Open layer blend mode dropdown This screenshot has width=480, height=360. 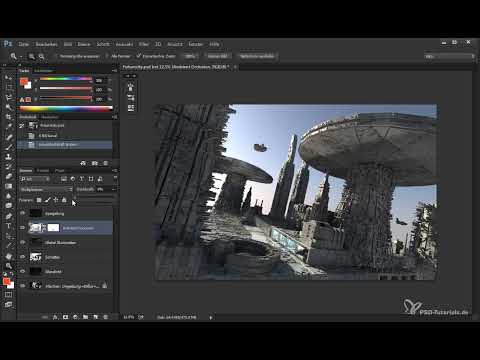point(46,189)
